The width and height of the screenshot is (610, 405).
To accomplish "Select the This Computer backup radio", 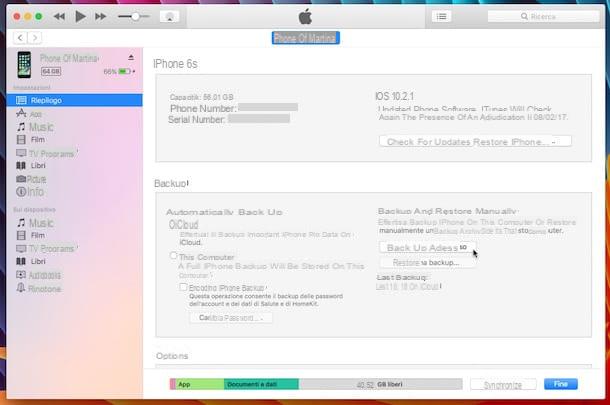I will [x=174, y=256].
